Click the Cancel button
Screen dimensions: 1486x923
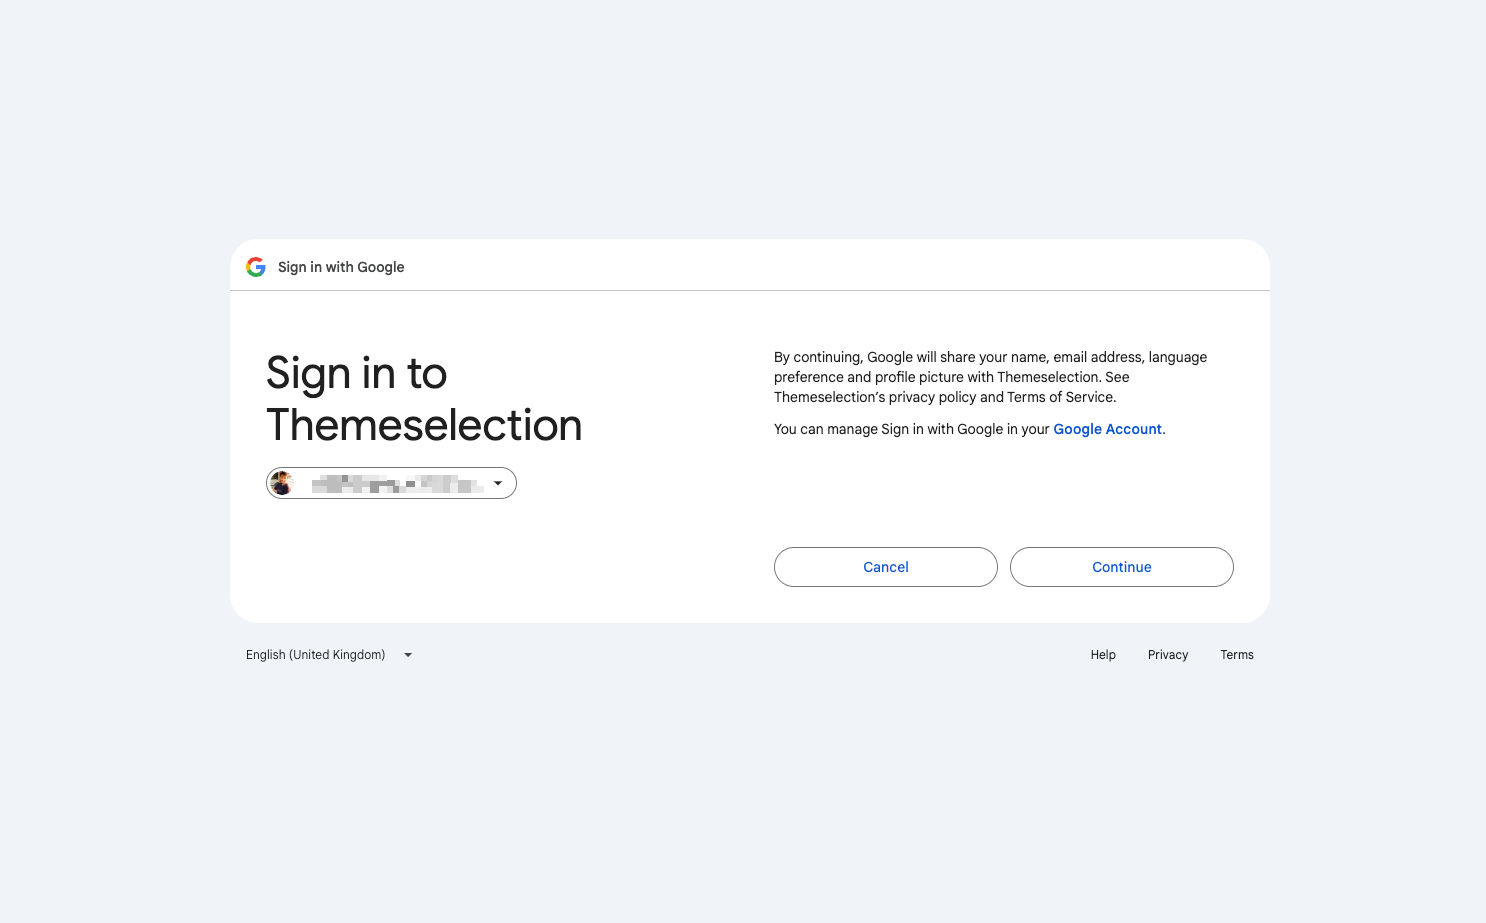coord(886,567)
